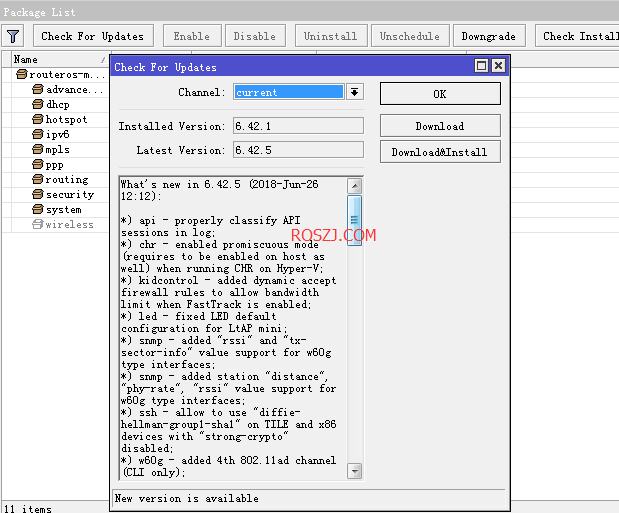Image resolution: width=619 pixels, height=513 pixels.
Task: Click changelog scrollbar down arrow
Action: pos(355,471)
